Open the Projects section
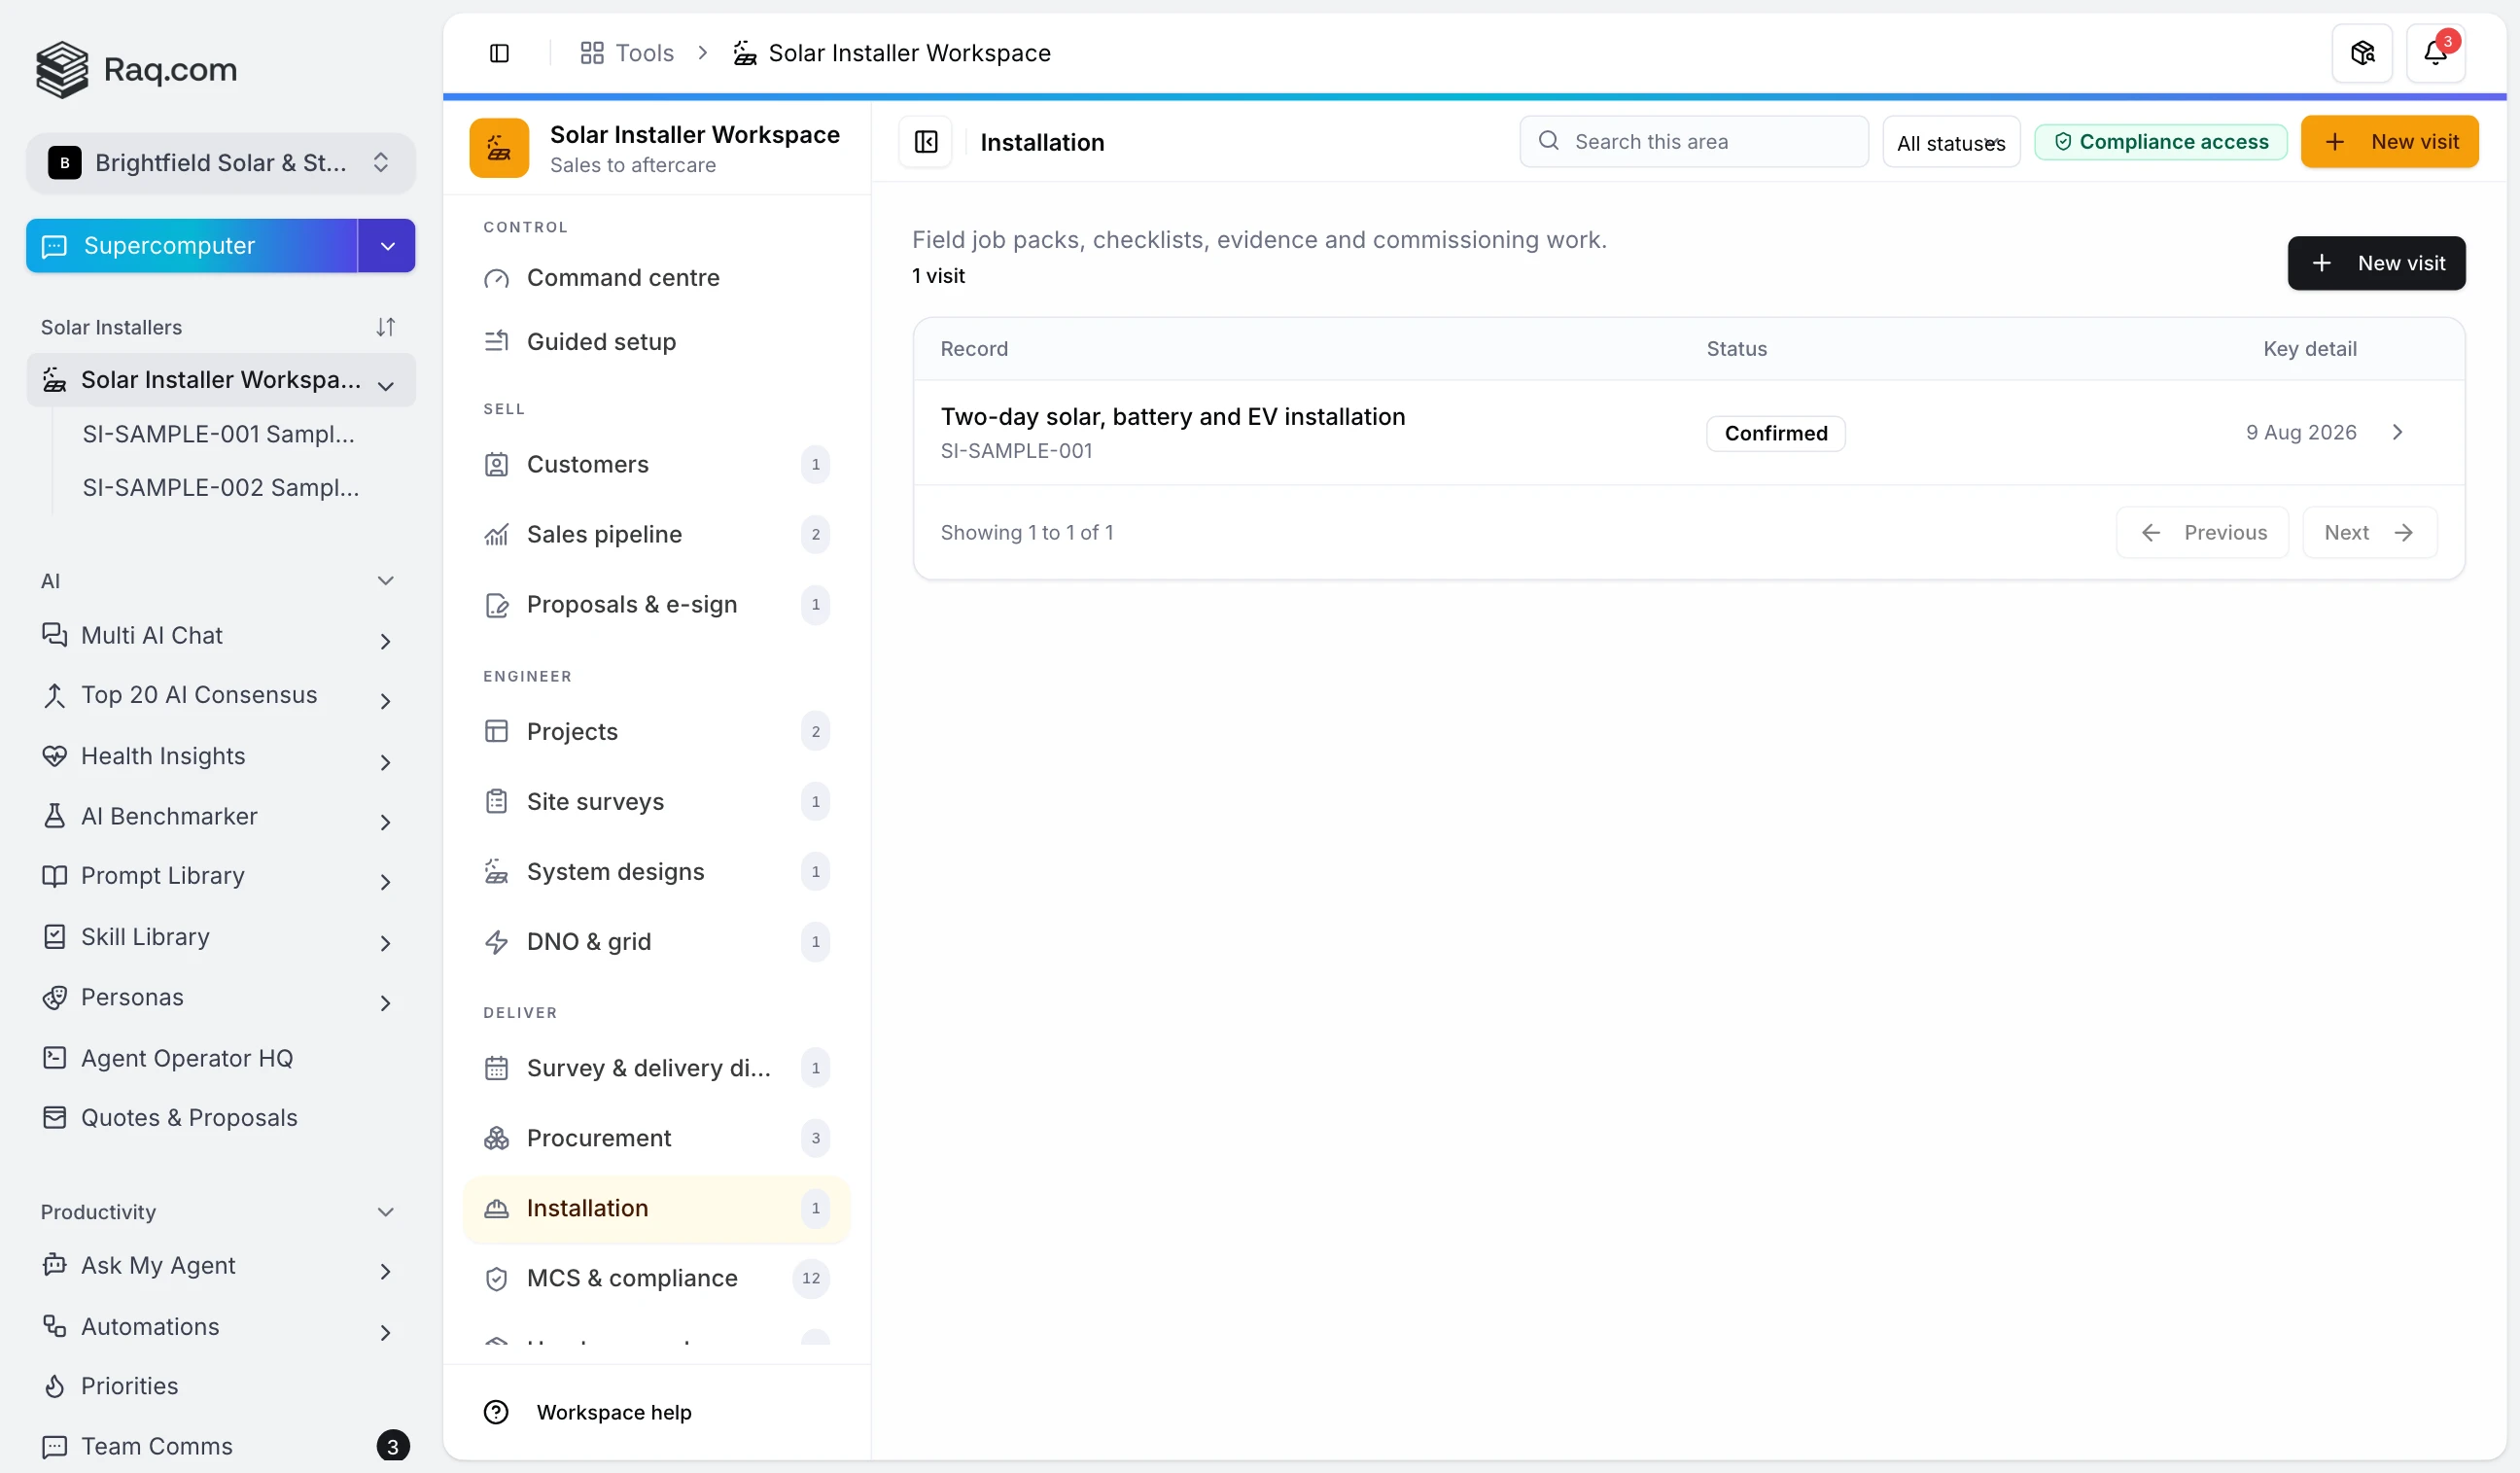Image resolution: width=2520 pixels, height=1473 pixels. [656, 732]
